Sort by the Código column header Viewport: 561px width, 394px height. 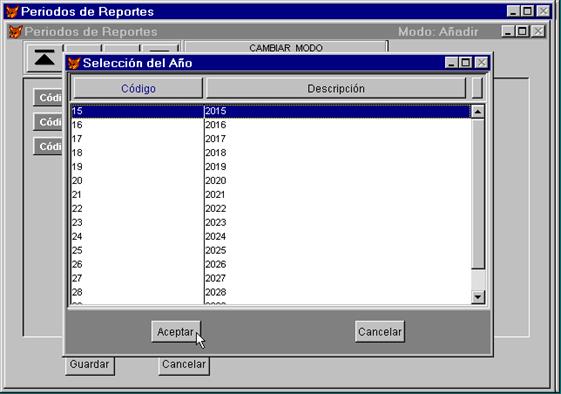(x=138, y=88)
